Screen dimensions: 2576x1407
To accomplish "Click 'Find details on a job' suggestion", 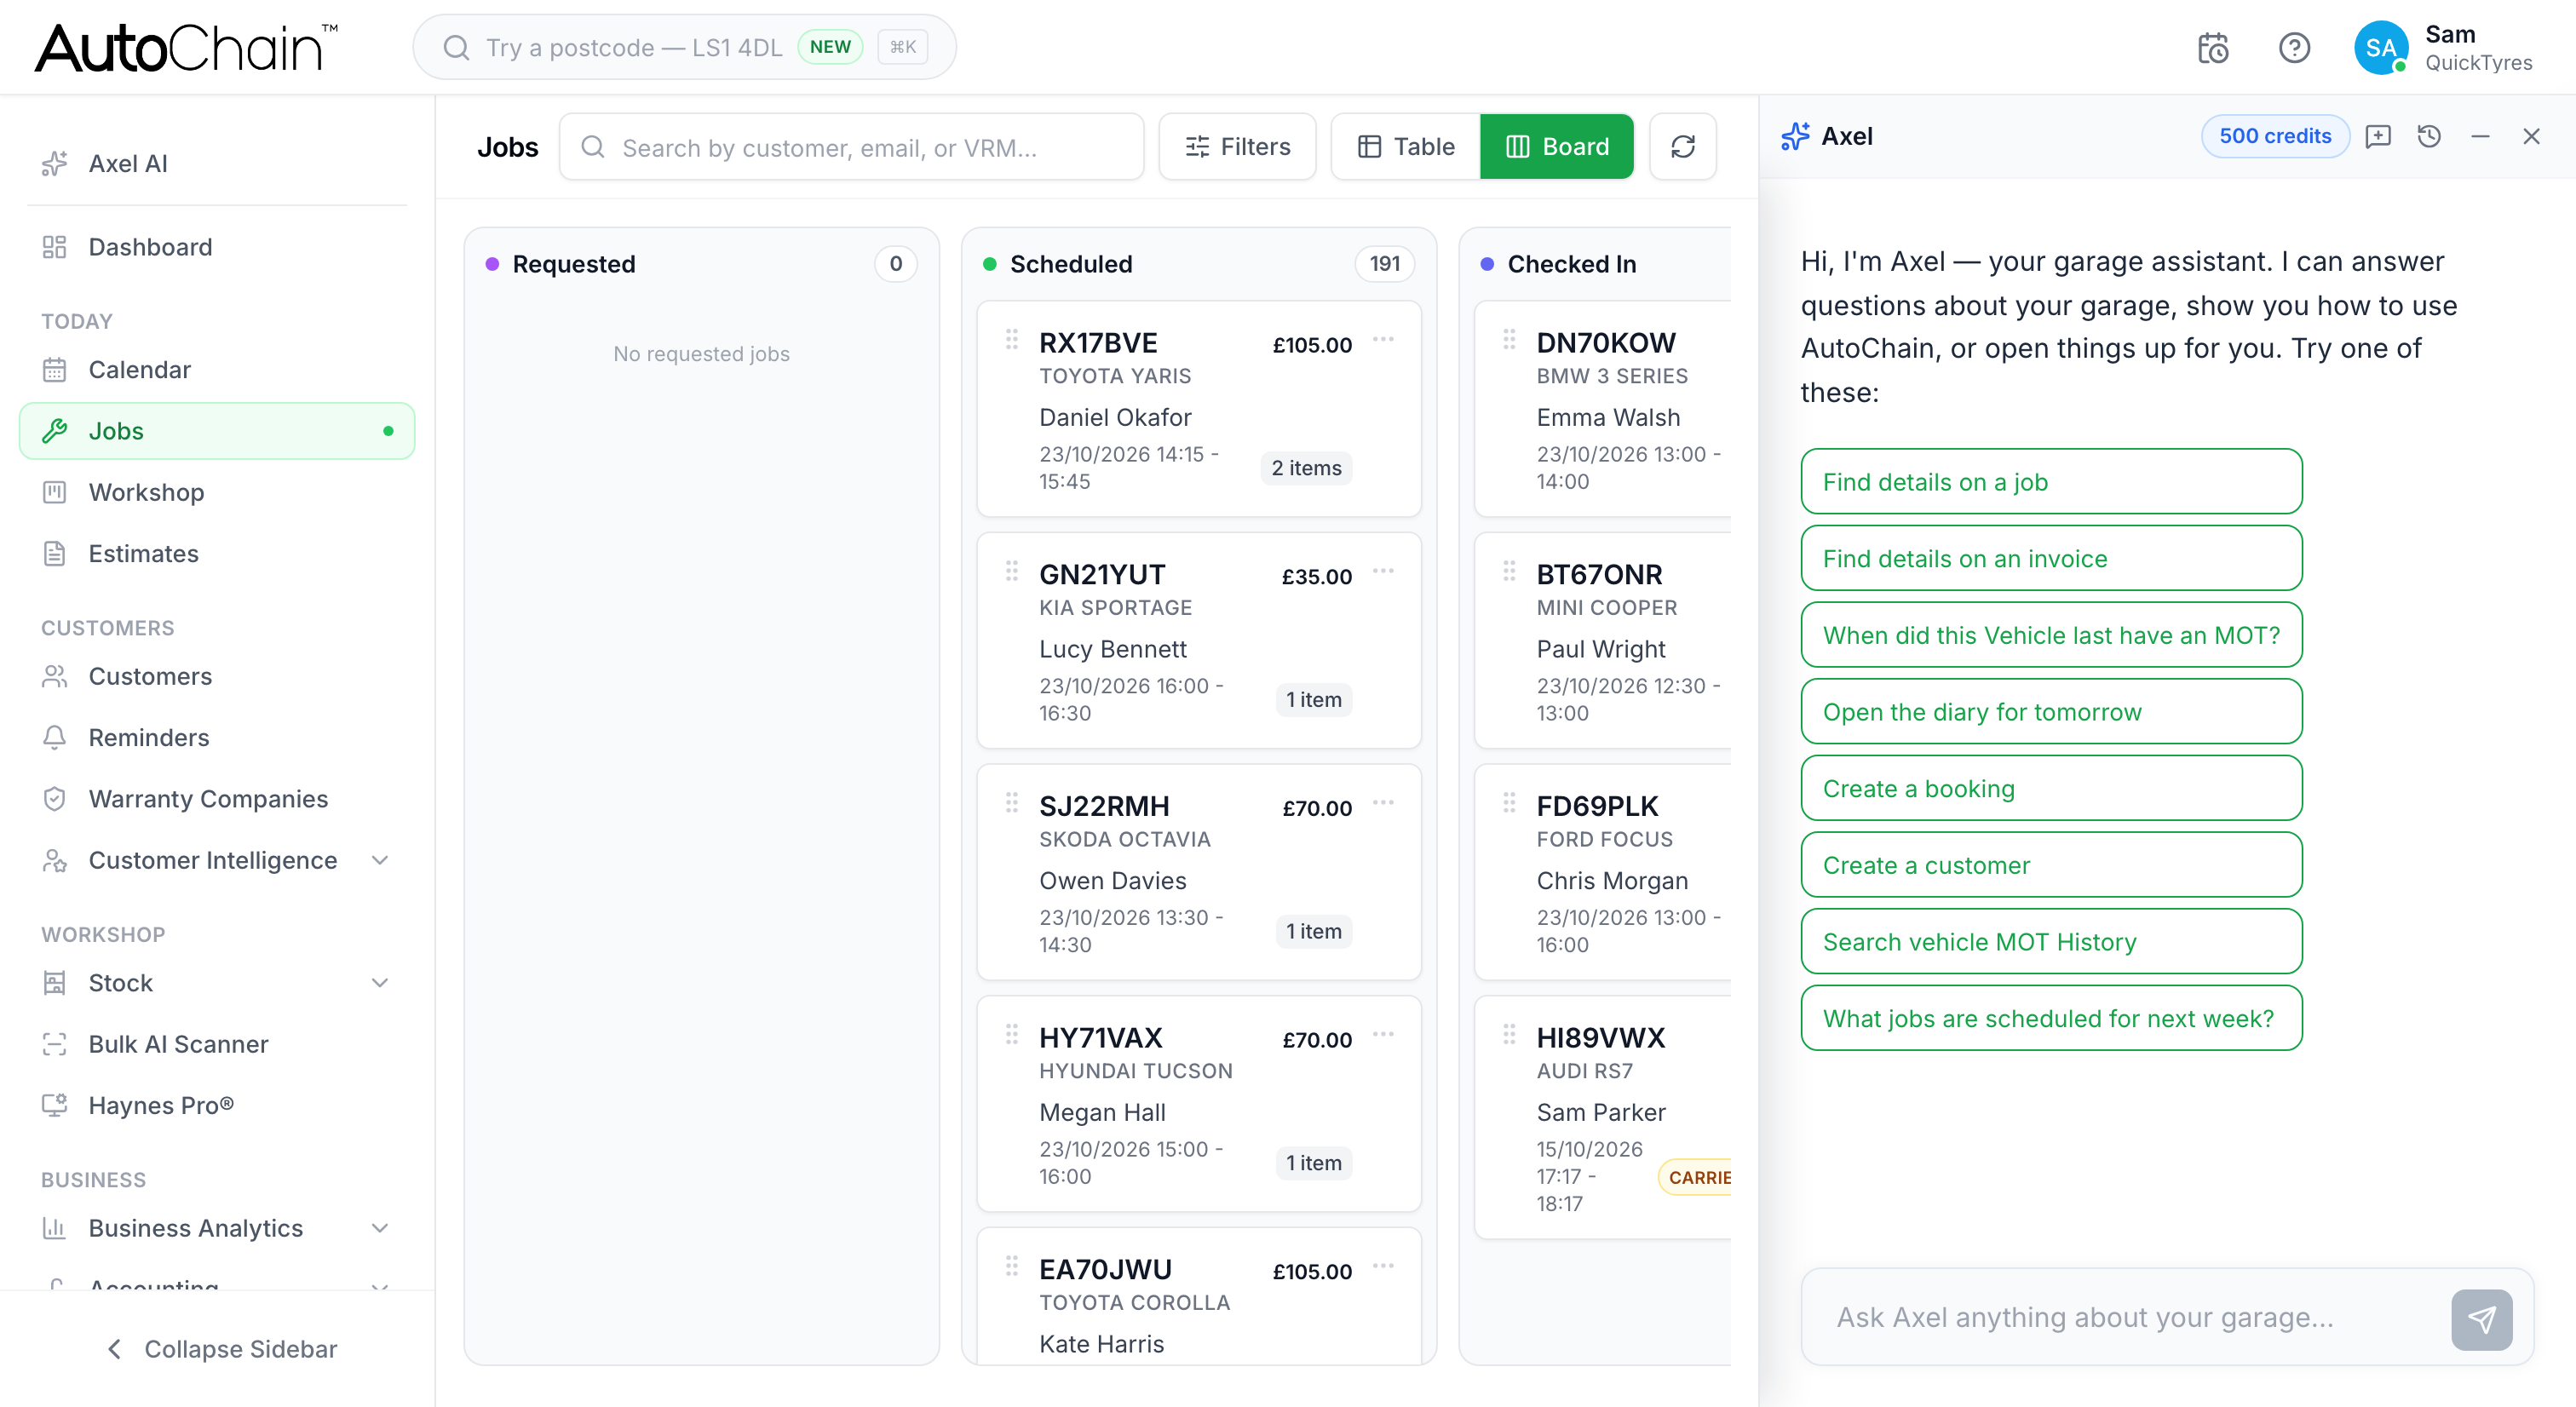I will pos(2051,482).
